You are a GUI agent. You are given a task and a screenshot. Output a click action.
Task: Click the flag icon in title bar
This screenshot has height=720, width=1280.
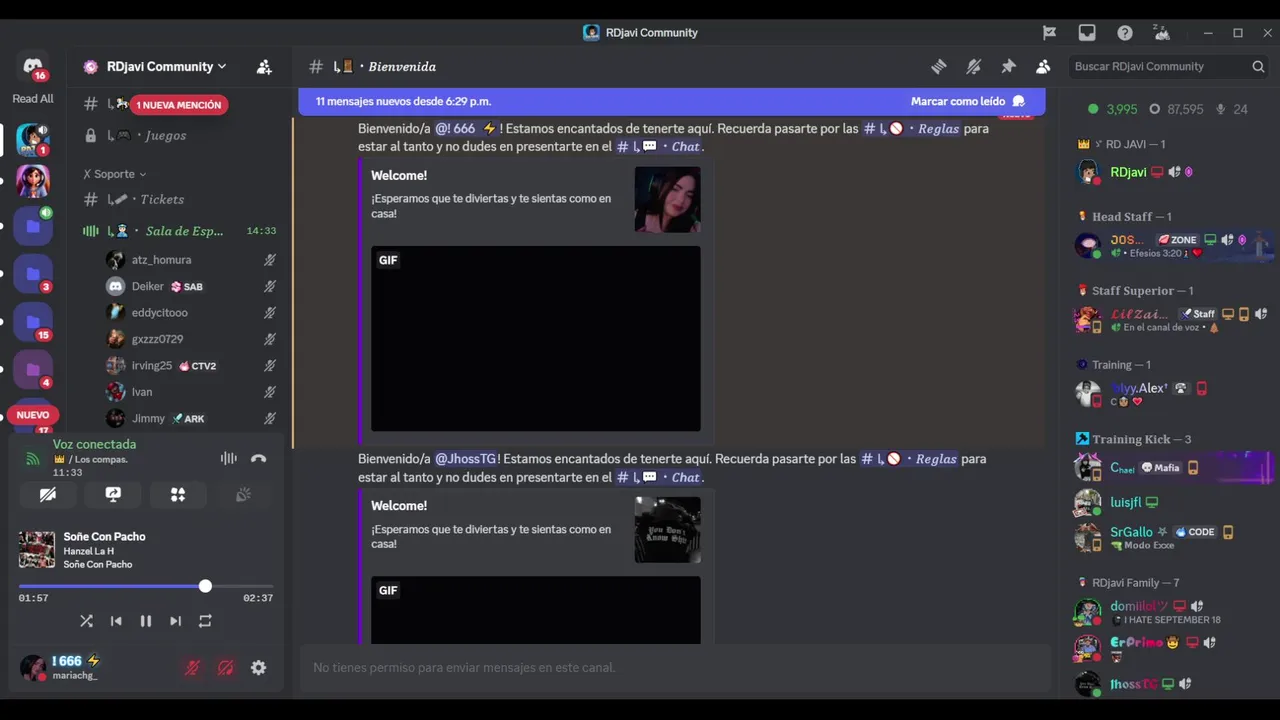tap(1049, 33)
